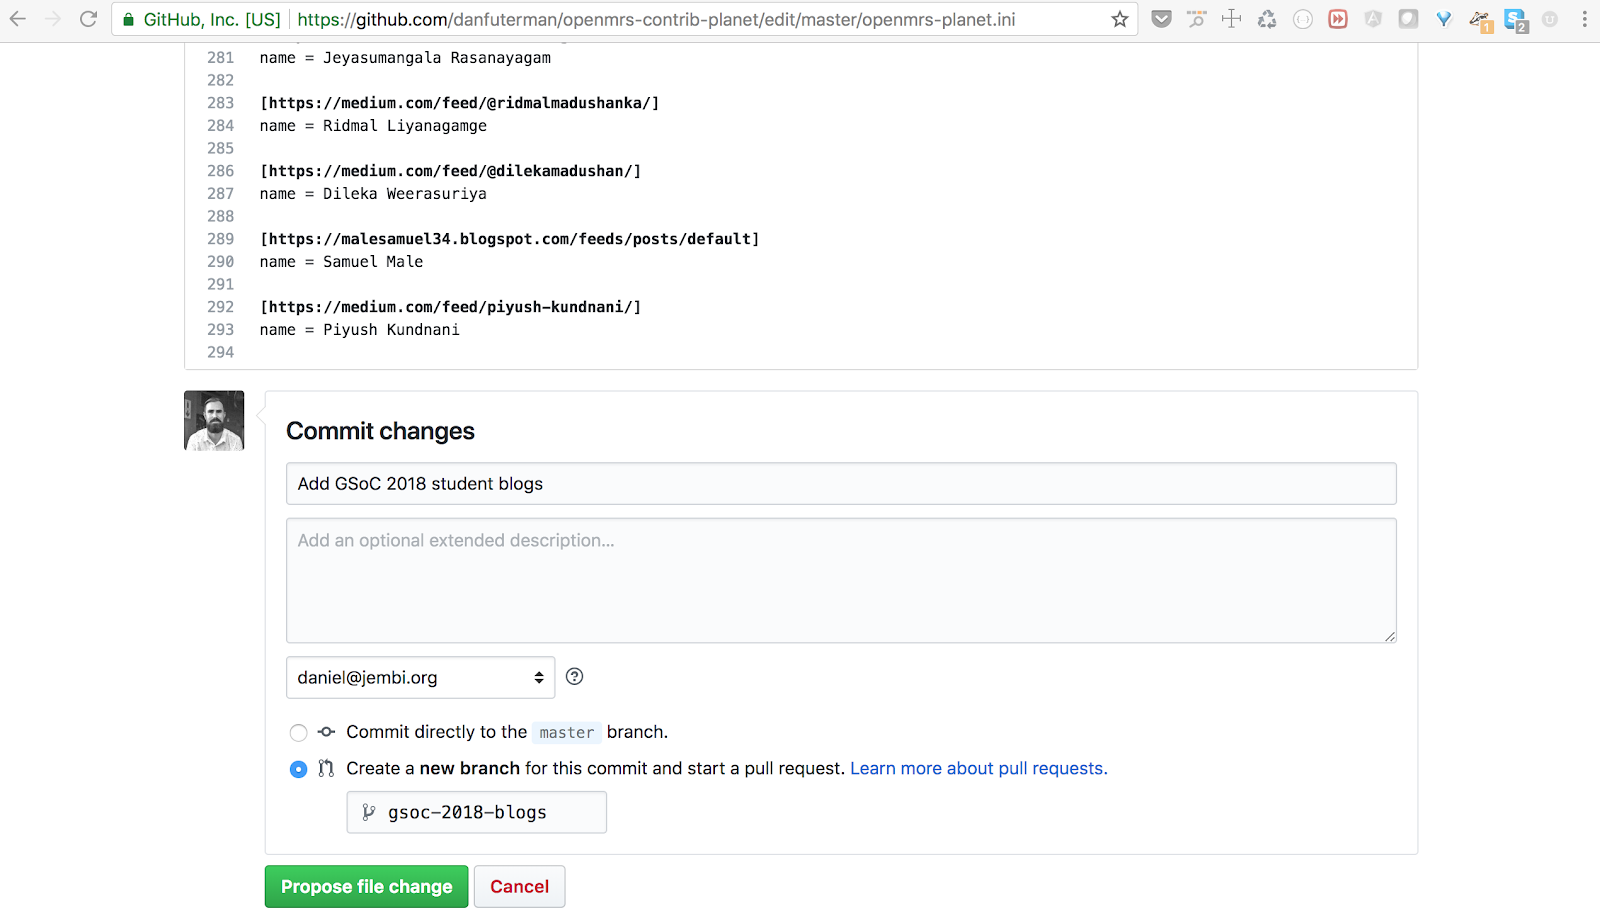Click the Commit changes heading
This screenshot has width=1600, height=918.
tap(380, 431)
